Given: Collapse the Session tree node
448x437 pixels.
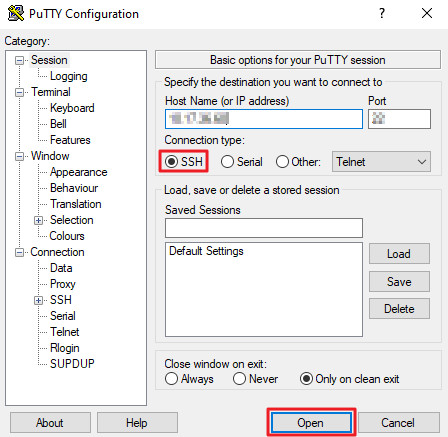Looking at the screenshot, I should (19, 60).
